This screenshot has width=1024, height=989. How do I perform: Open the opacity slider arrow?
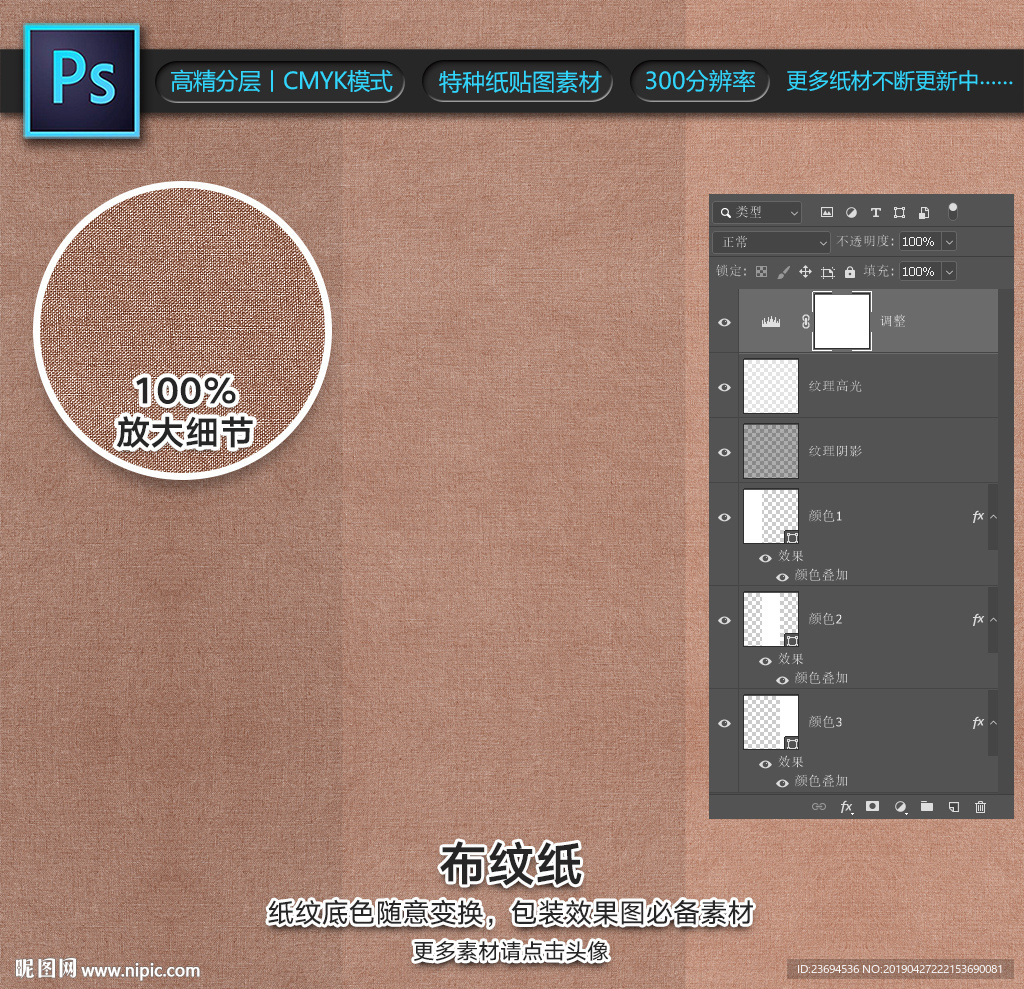[950, 242]
